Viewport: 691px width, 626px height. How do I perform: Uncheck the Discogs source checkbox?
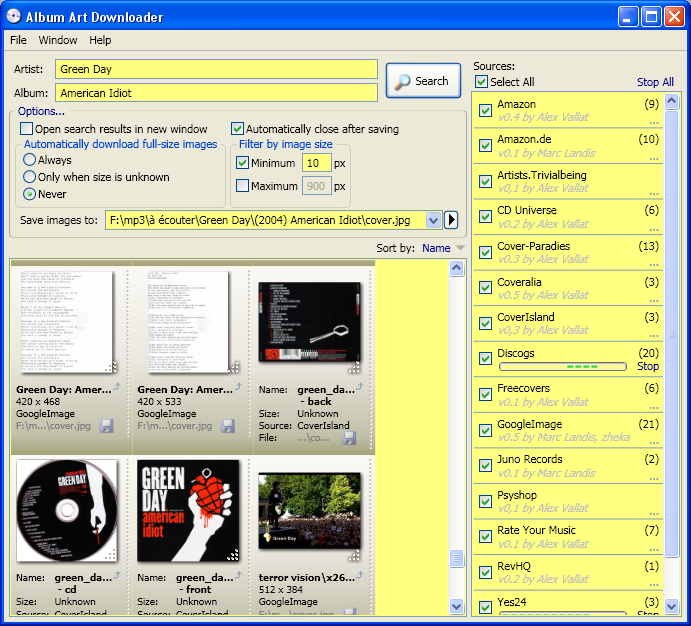coord(486,358)
